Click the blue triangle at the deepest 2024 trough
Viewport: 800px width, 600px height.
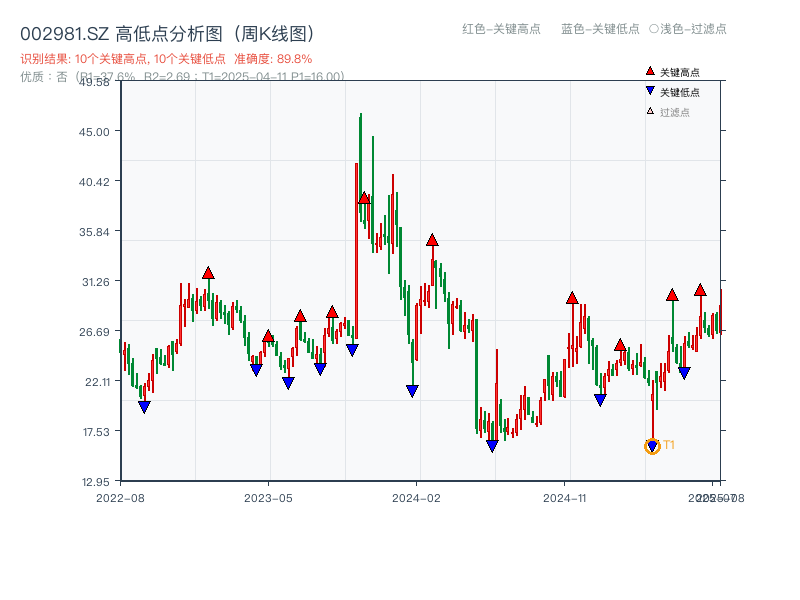click(x=492, y=443)
